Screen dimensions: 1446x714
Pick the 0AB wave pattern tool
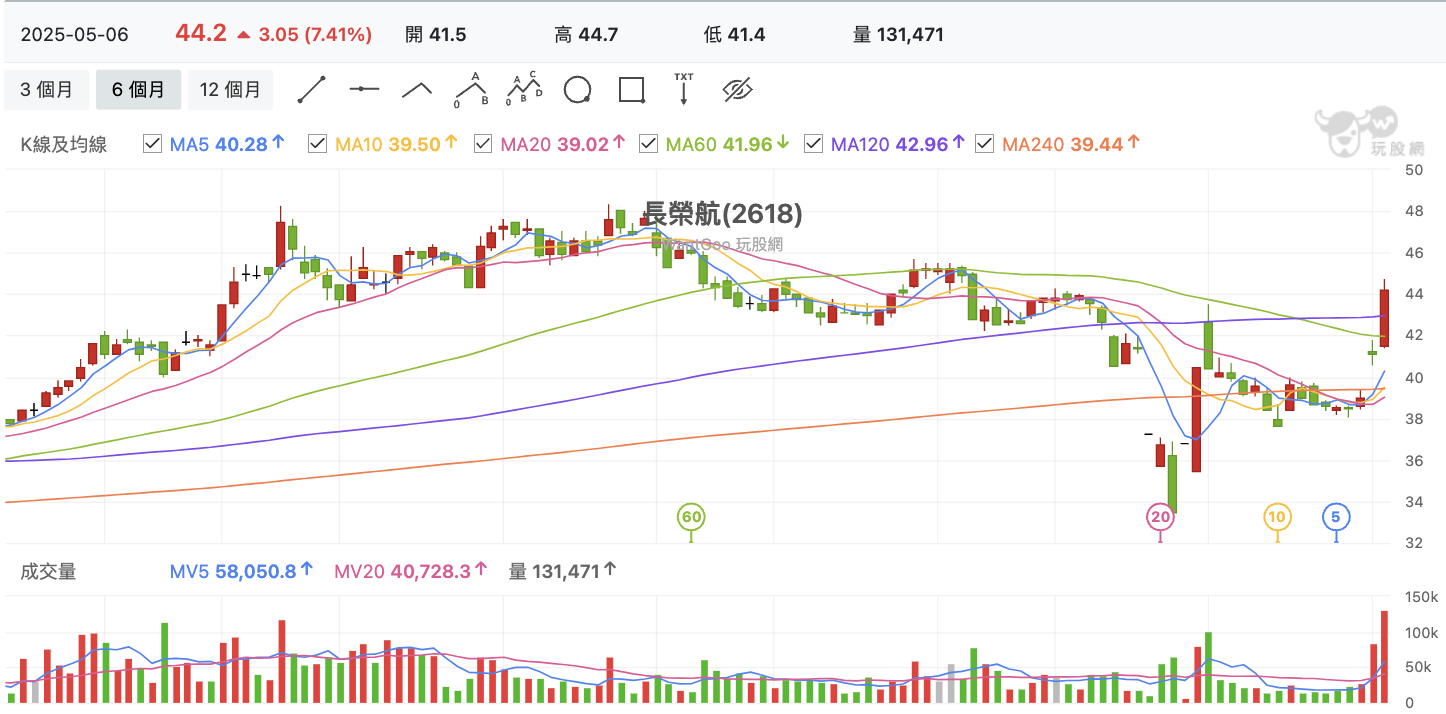(x=470, y=89)
